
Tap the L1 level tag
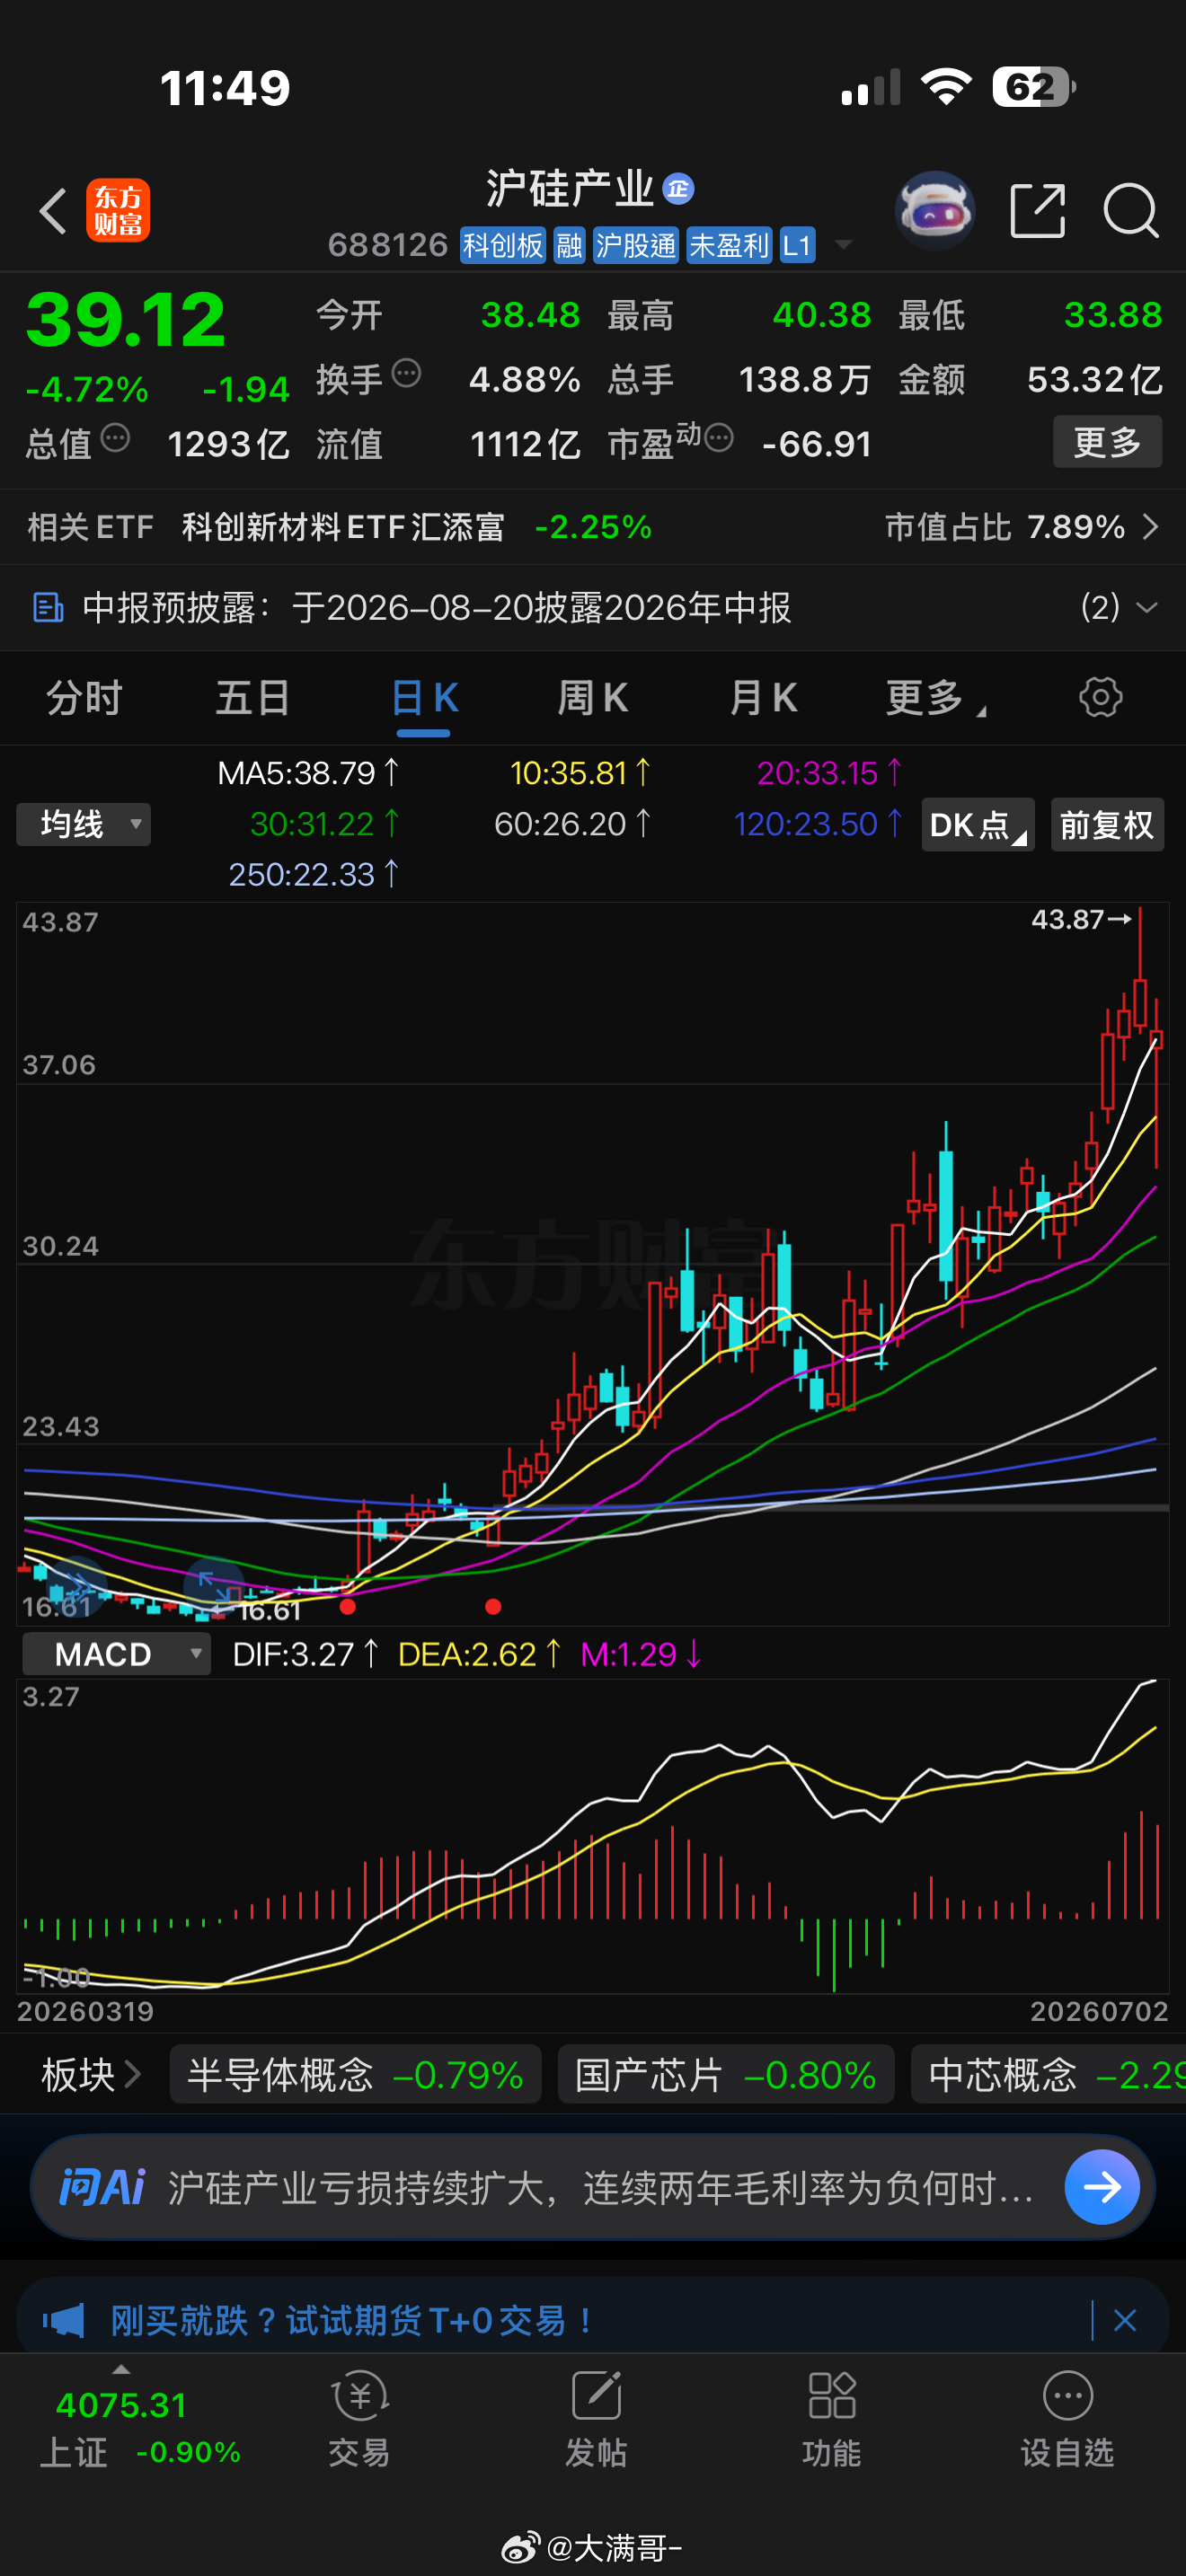tap(797, 245)
